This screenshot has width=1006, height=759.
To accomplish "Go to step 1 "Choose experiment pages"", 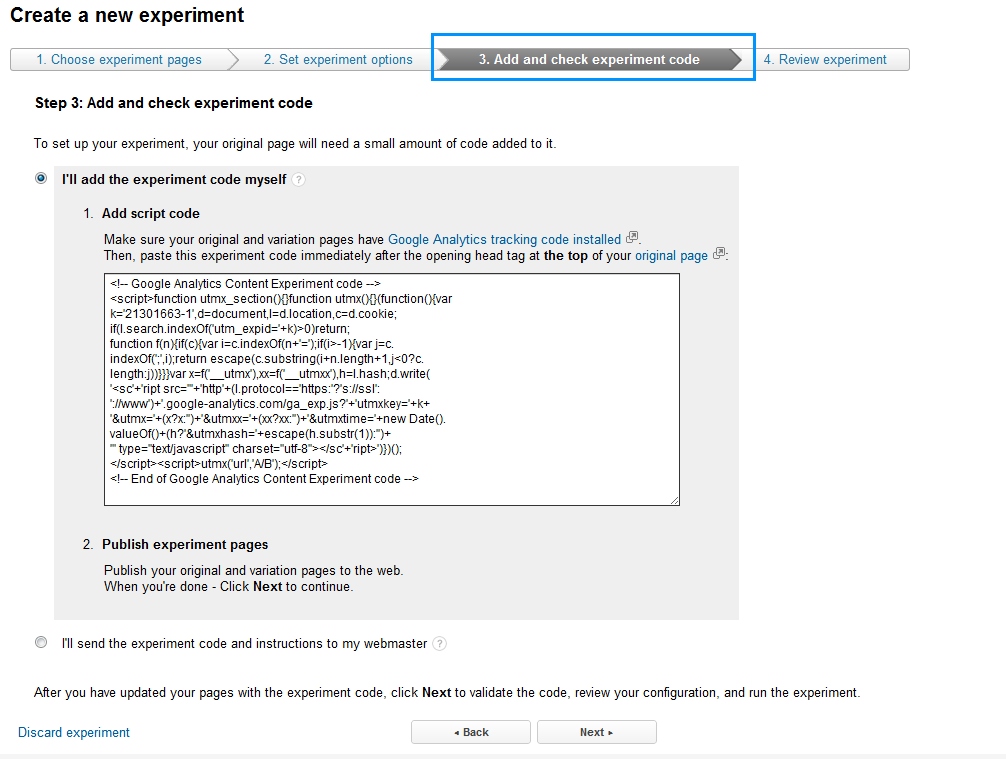I will point(119,60).
